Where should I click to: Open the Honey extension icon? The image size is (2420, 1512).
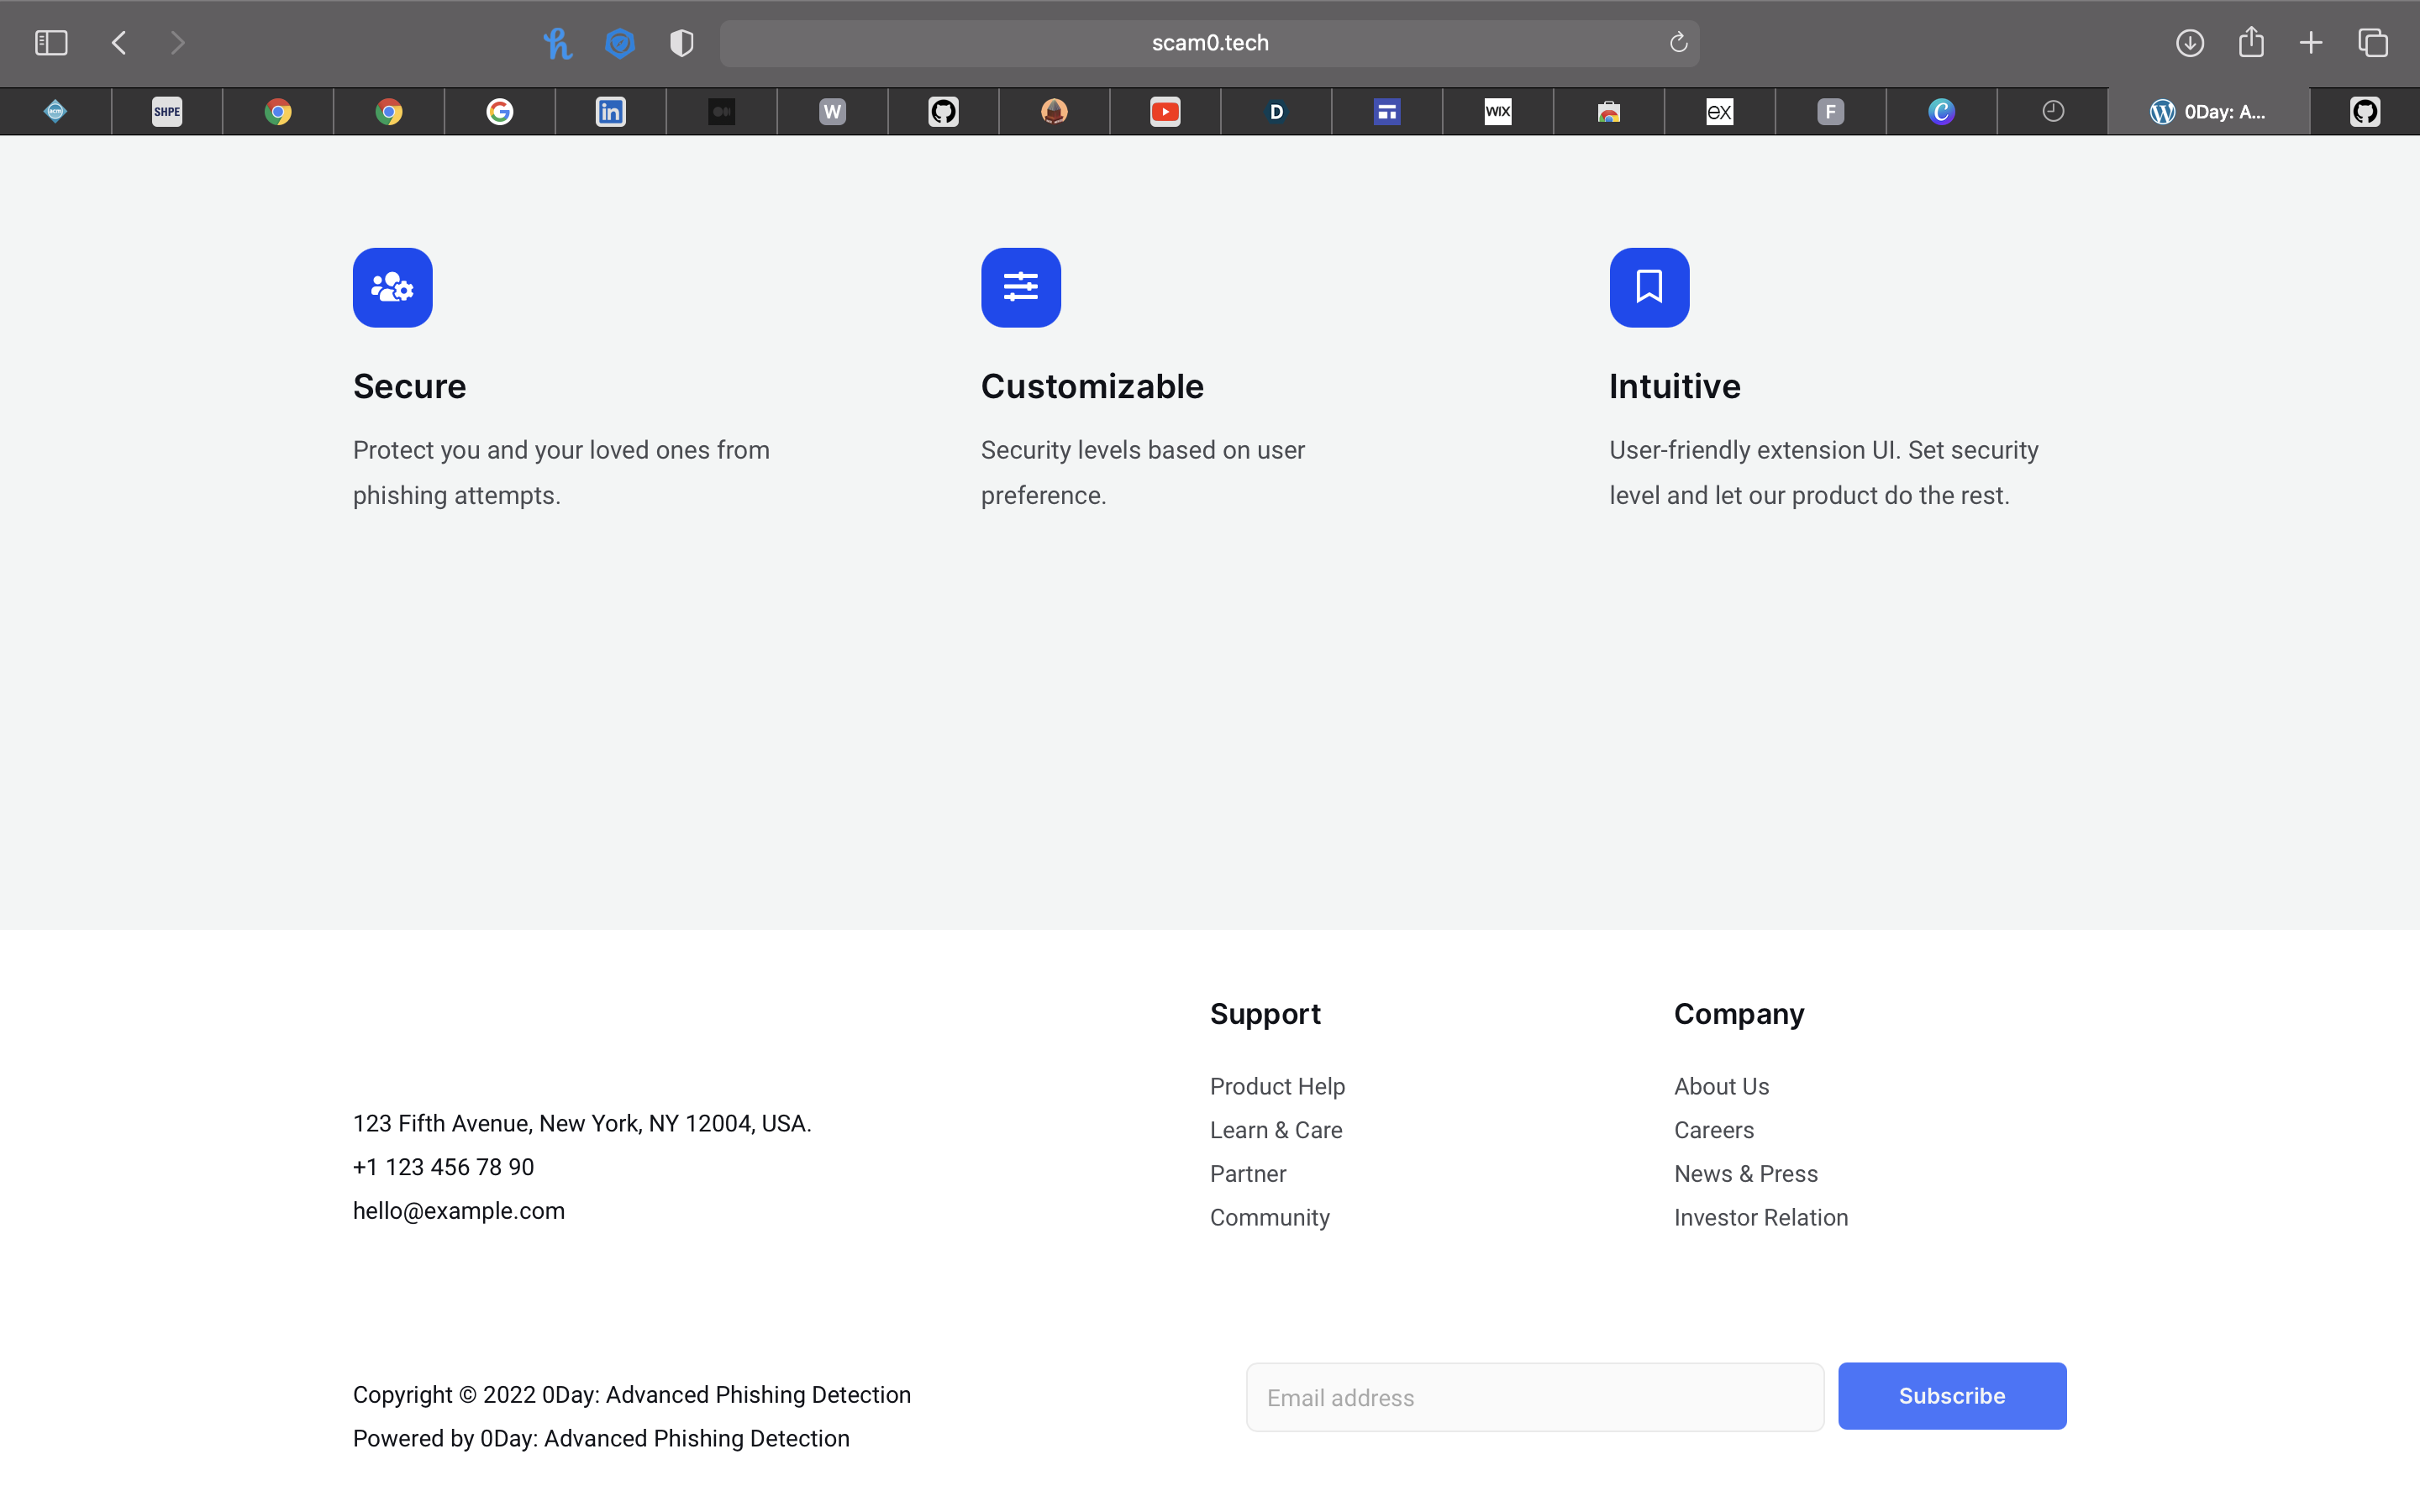[557, 43]
